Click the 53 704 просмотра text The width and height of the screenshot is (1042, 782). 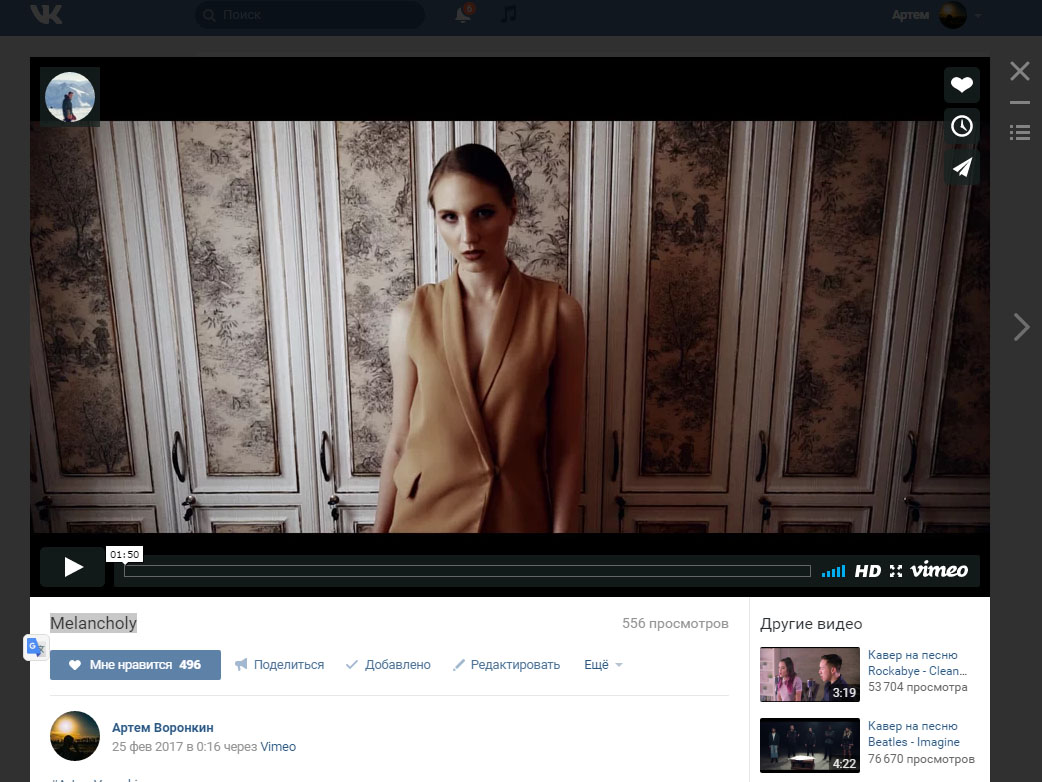(918, 687)
